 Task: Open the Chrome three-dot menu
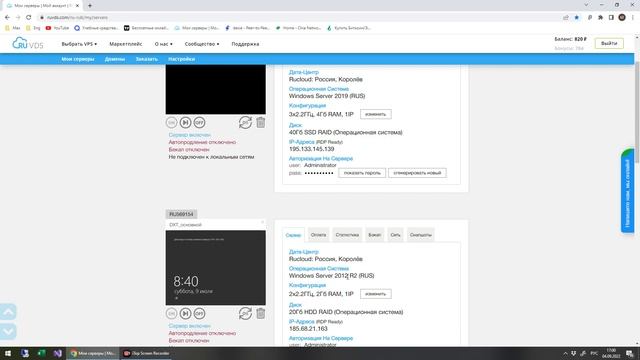(633, 18)
